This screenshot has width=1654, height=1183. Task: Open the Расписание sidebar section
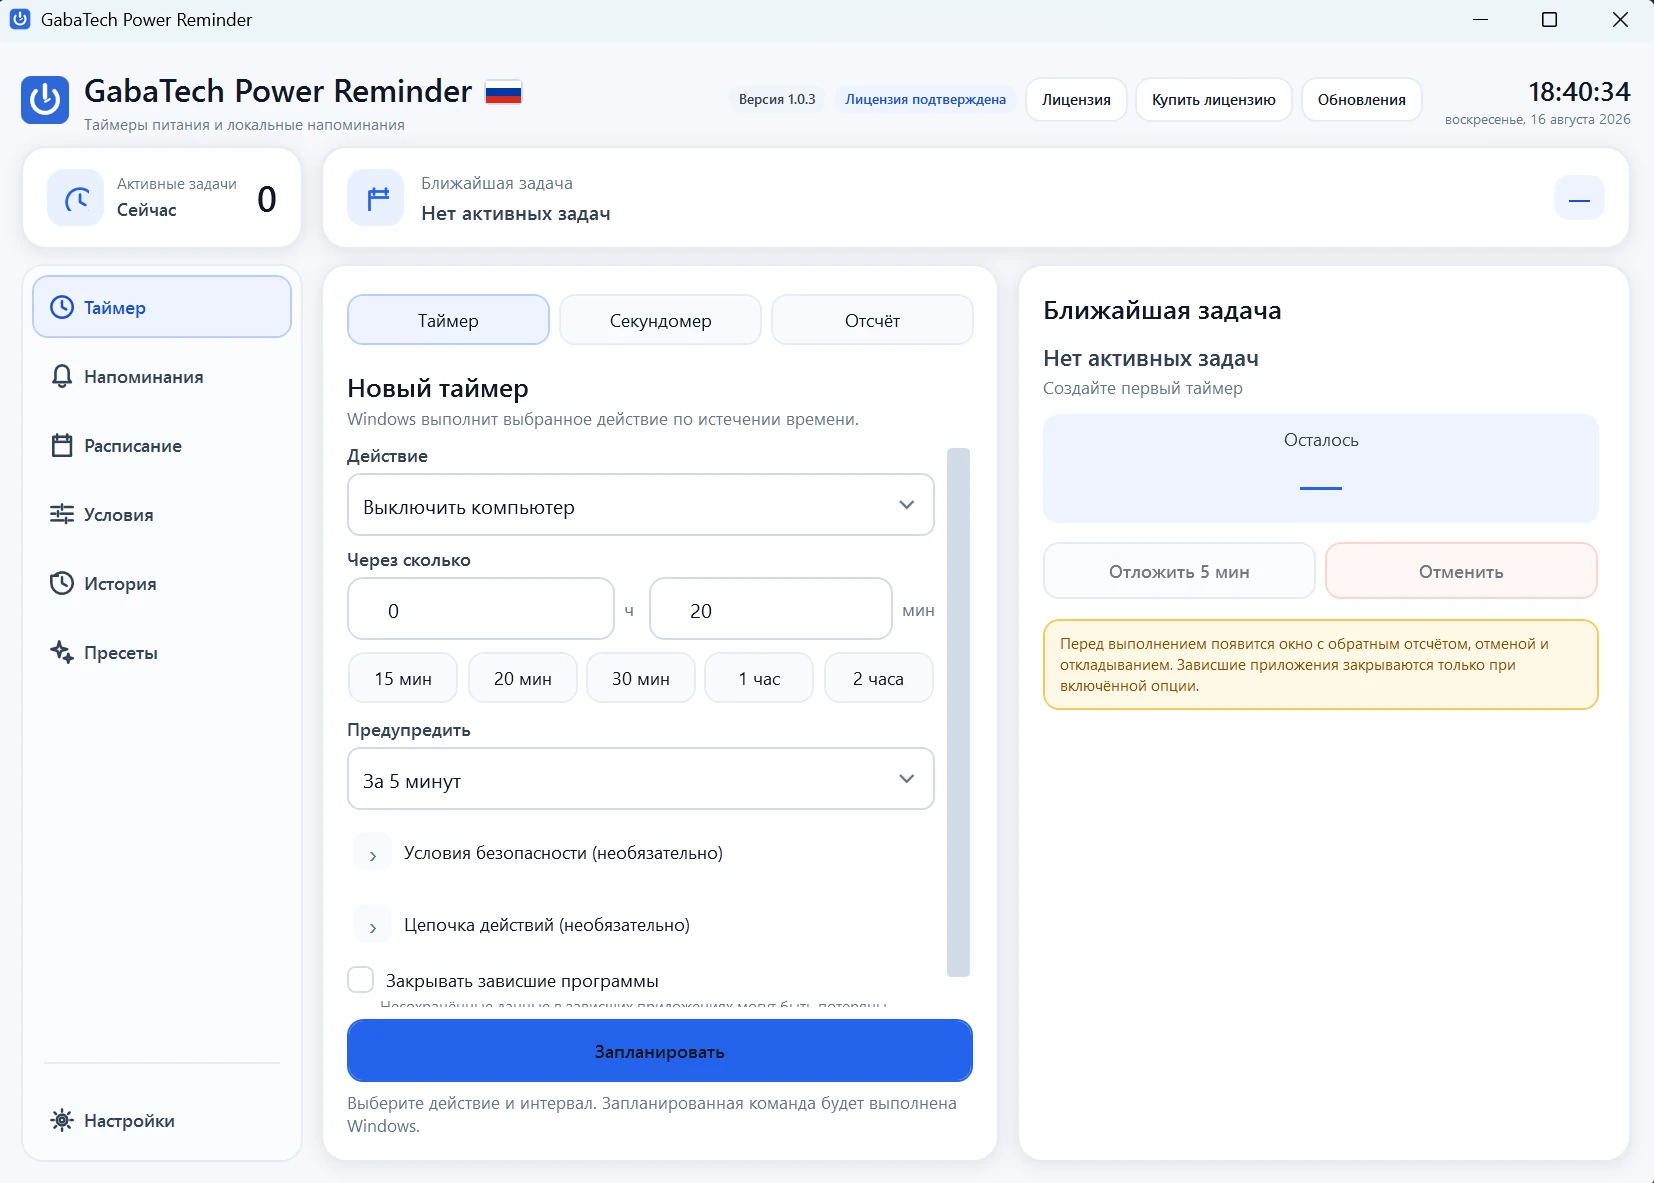162,445
